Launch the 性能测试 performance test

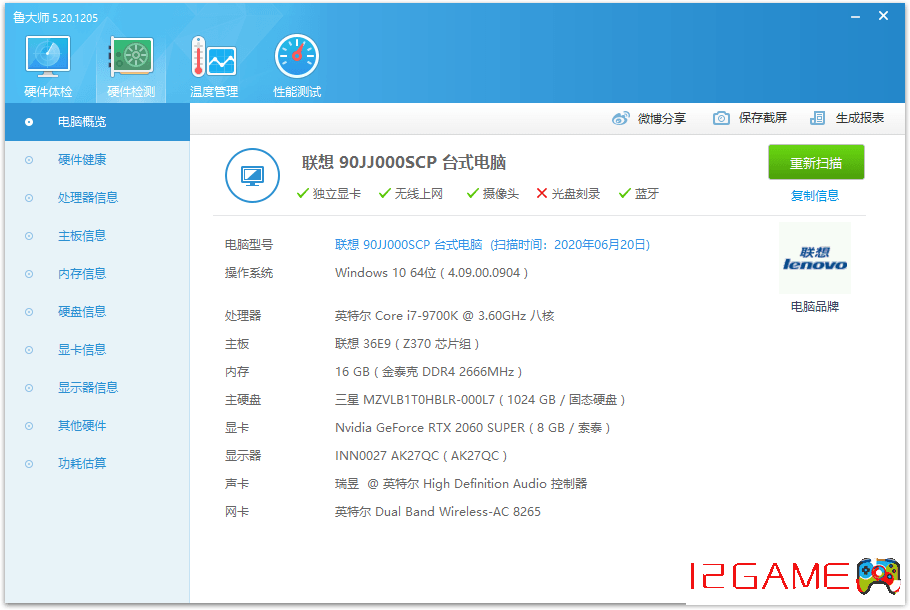(x=297, y=67)
